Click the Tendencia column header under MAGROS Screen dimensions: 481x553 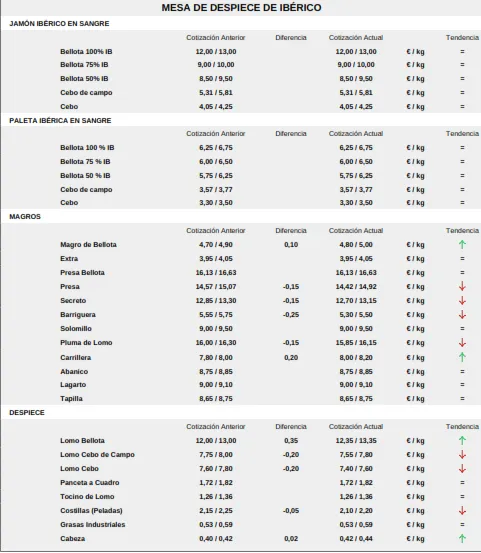(462, 231)
